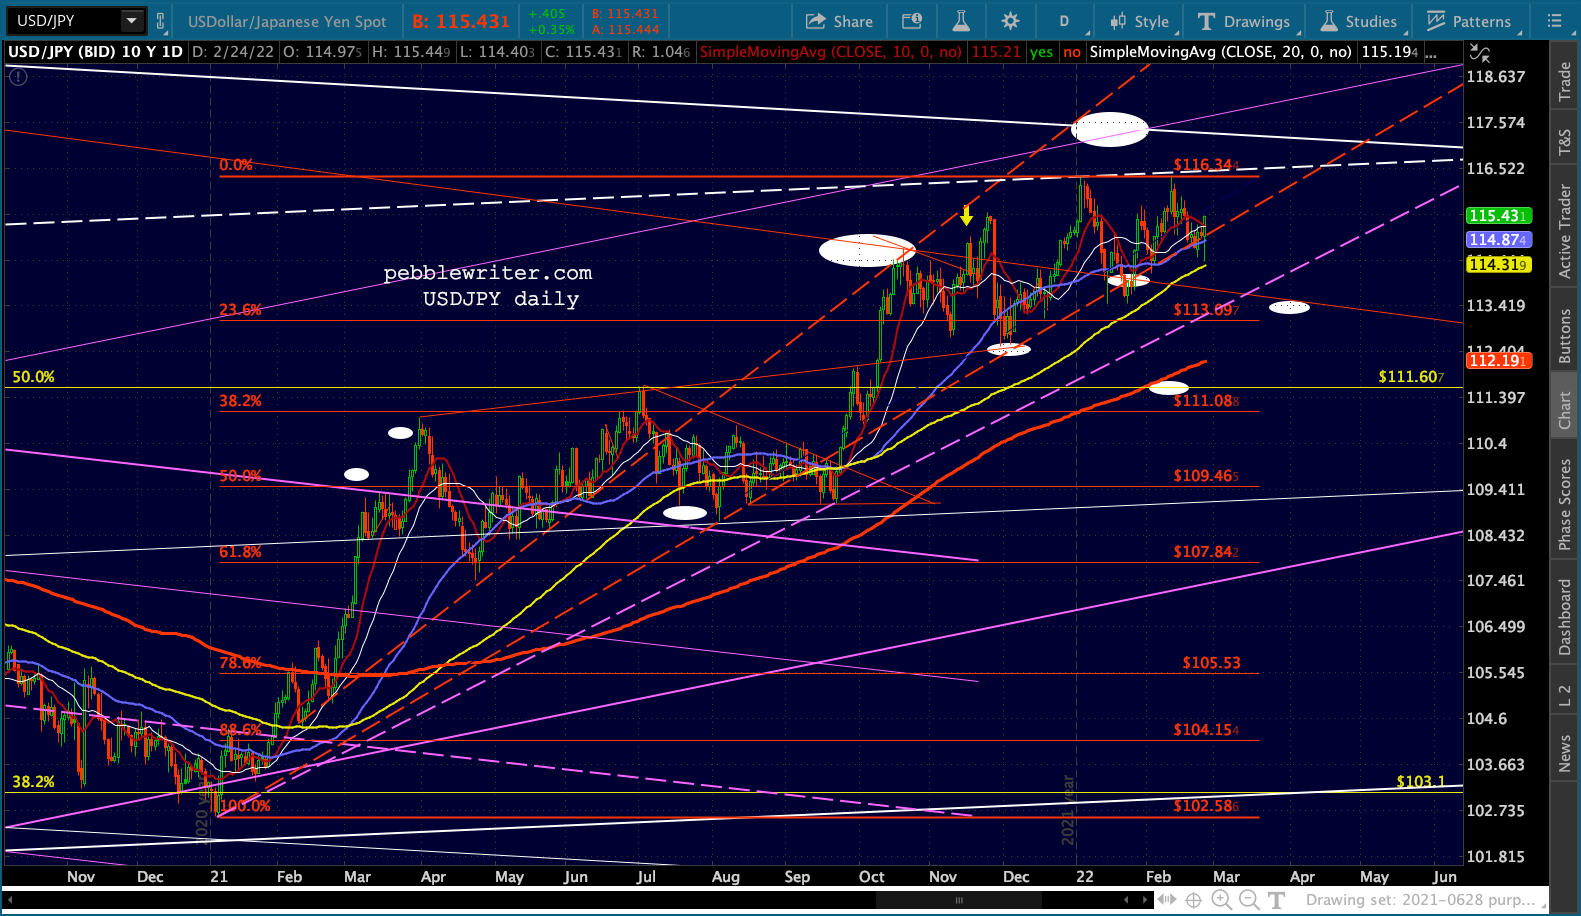The image size is (1581, 916).
Task: Click the bid price B: 115.431 in header
Action: (461, 21)
